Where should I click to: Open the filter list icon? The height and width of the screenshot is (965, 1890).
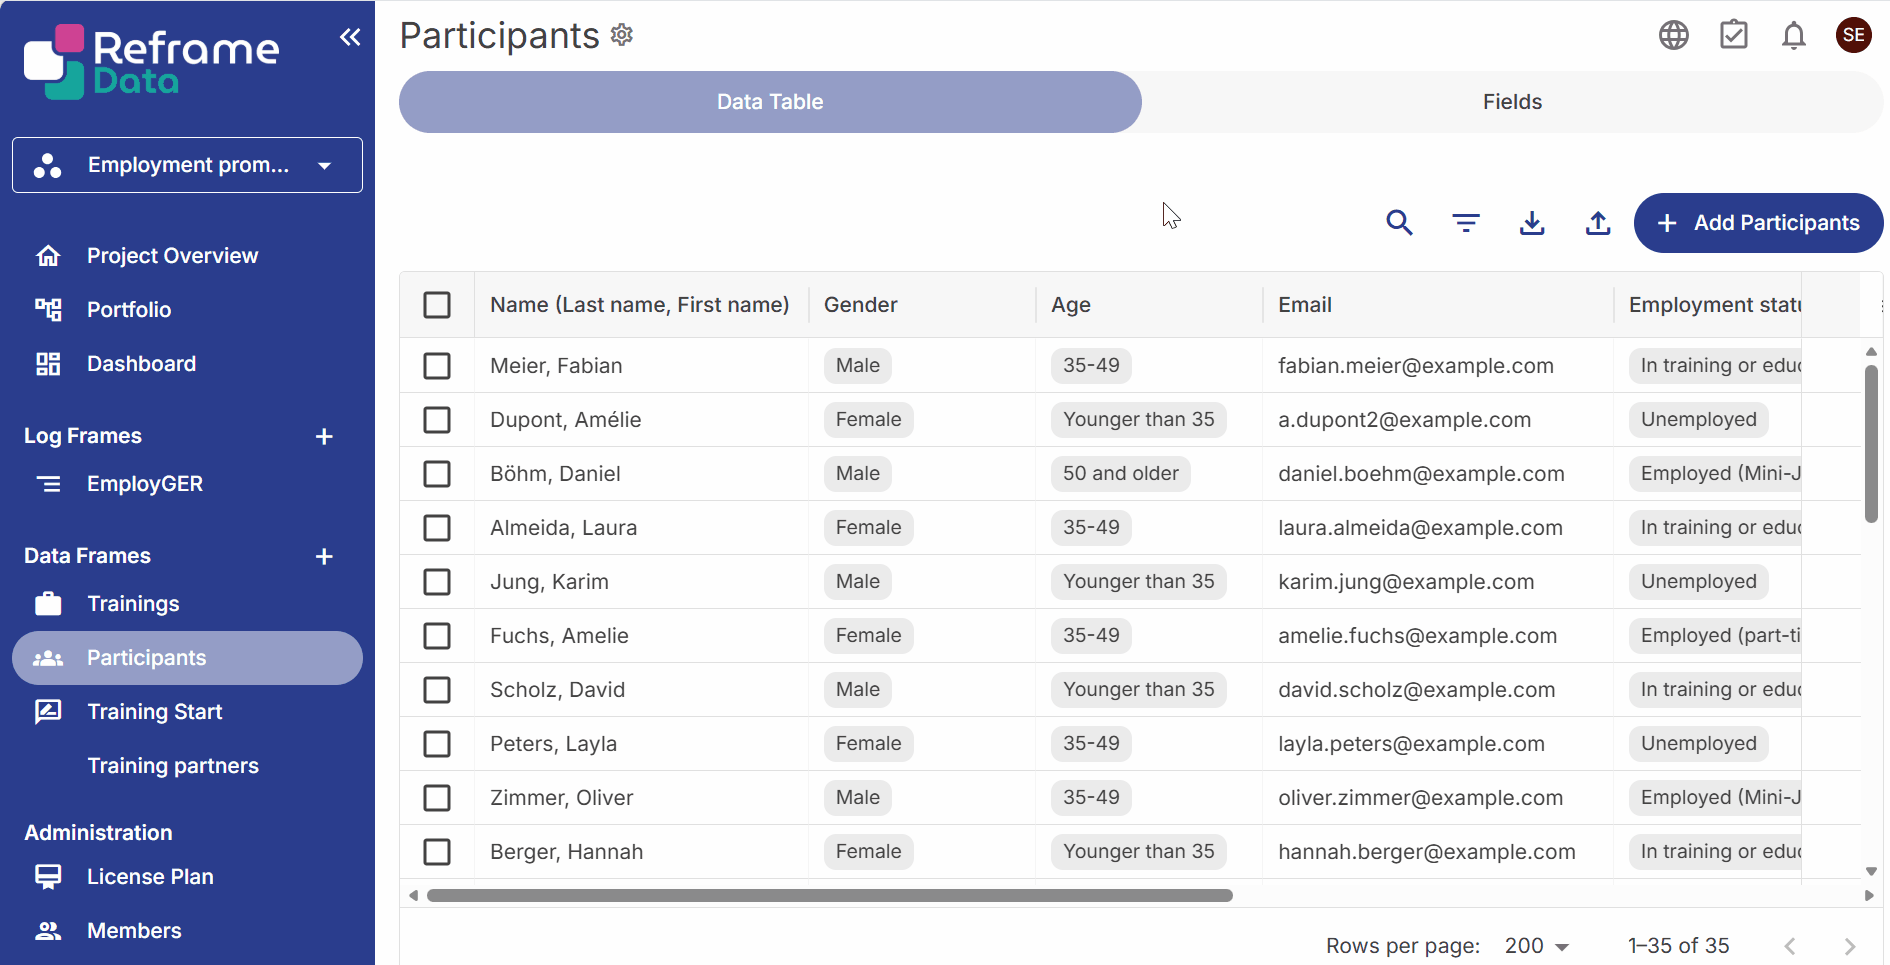click(1465, 223)
